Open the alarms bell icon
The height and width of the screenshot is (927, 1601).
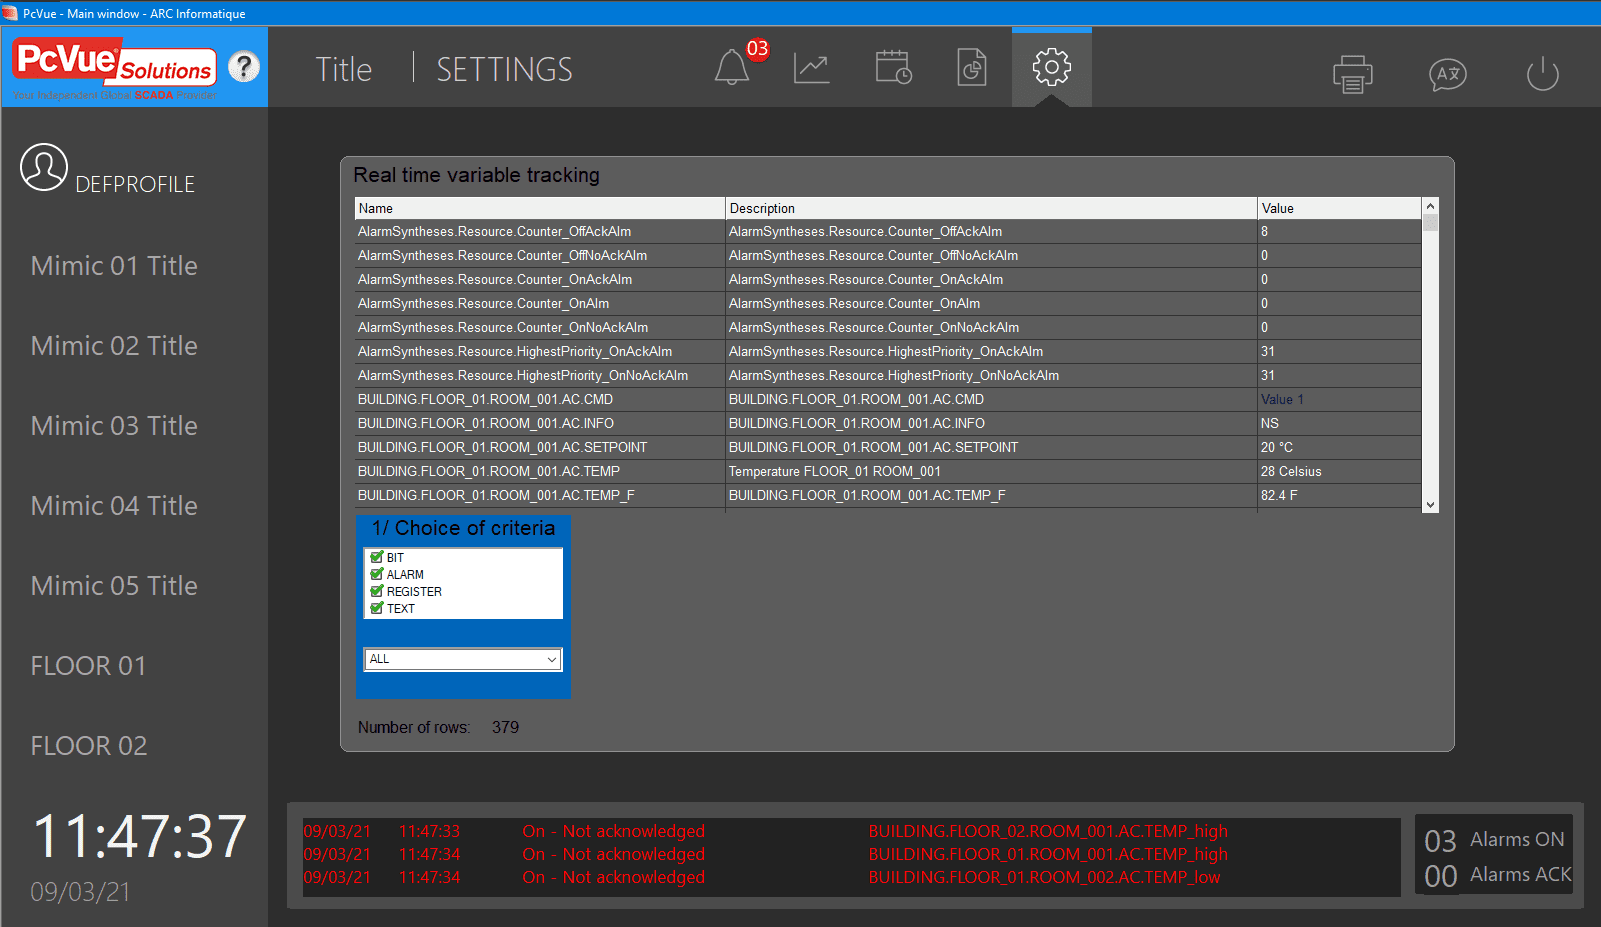coord(732,68)
